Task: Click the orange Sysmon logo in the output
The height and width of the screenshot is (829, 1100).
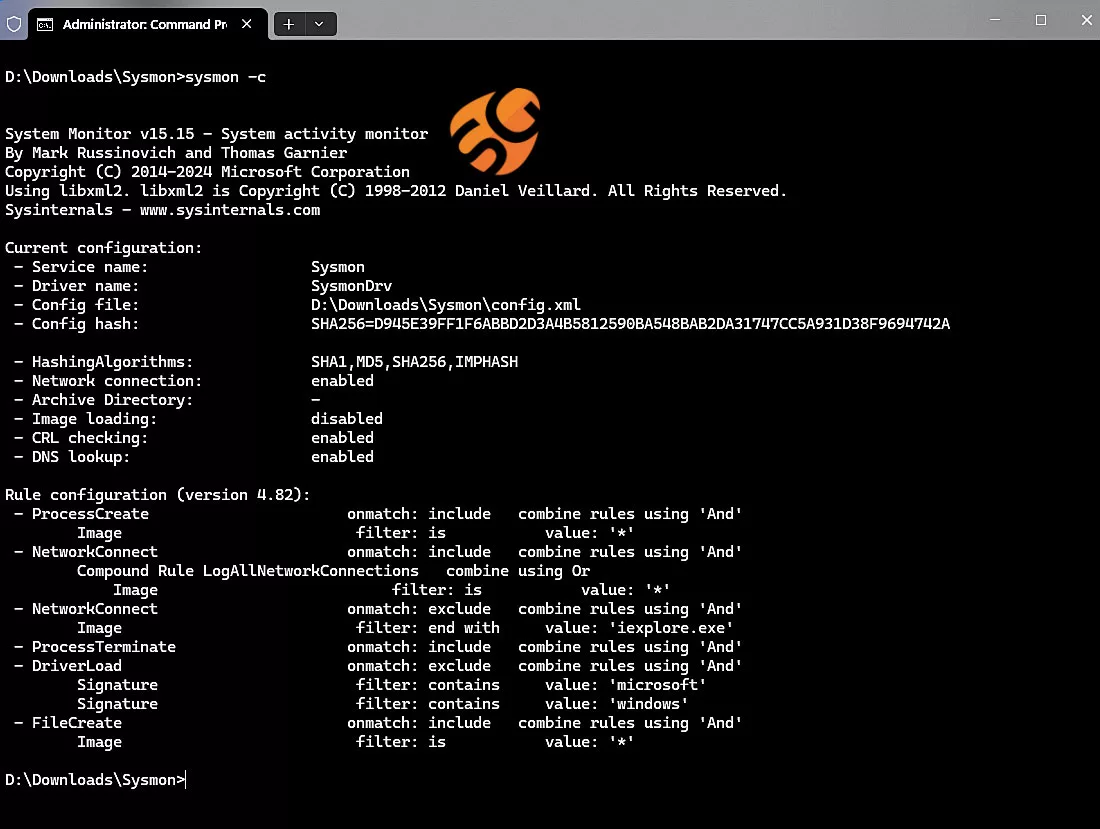Action: click(497, 131)
